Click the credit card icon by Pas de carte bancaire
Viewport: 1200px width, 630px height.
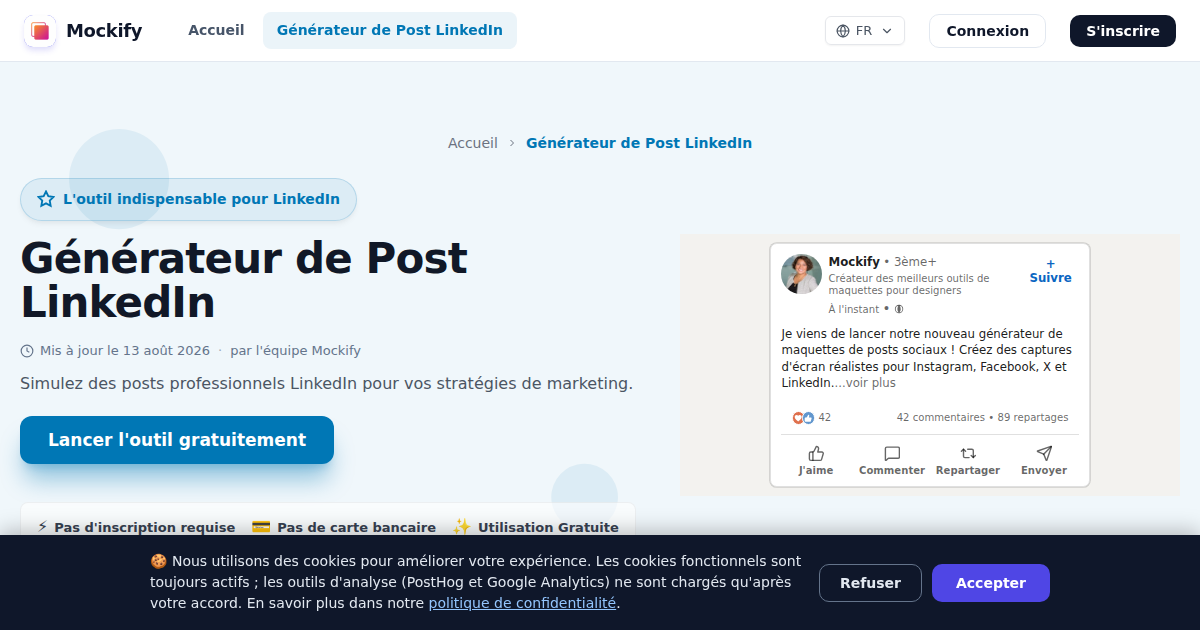click(x=261, y=527)
